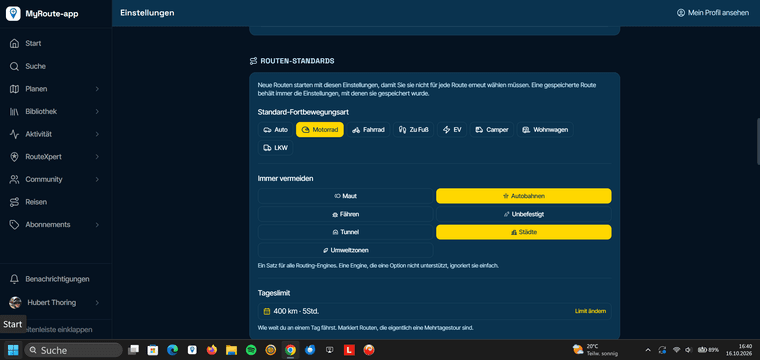Click the Wi-Fi tray icon

tap(676, 350)
